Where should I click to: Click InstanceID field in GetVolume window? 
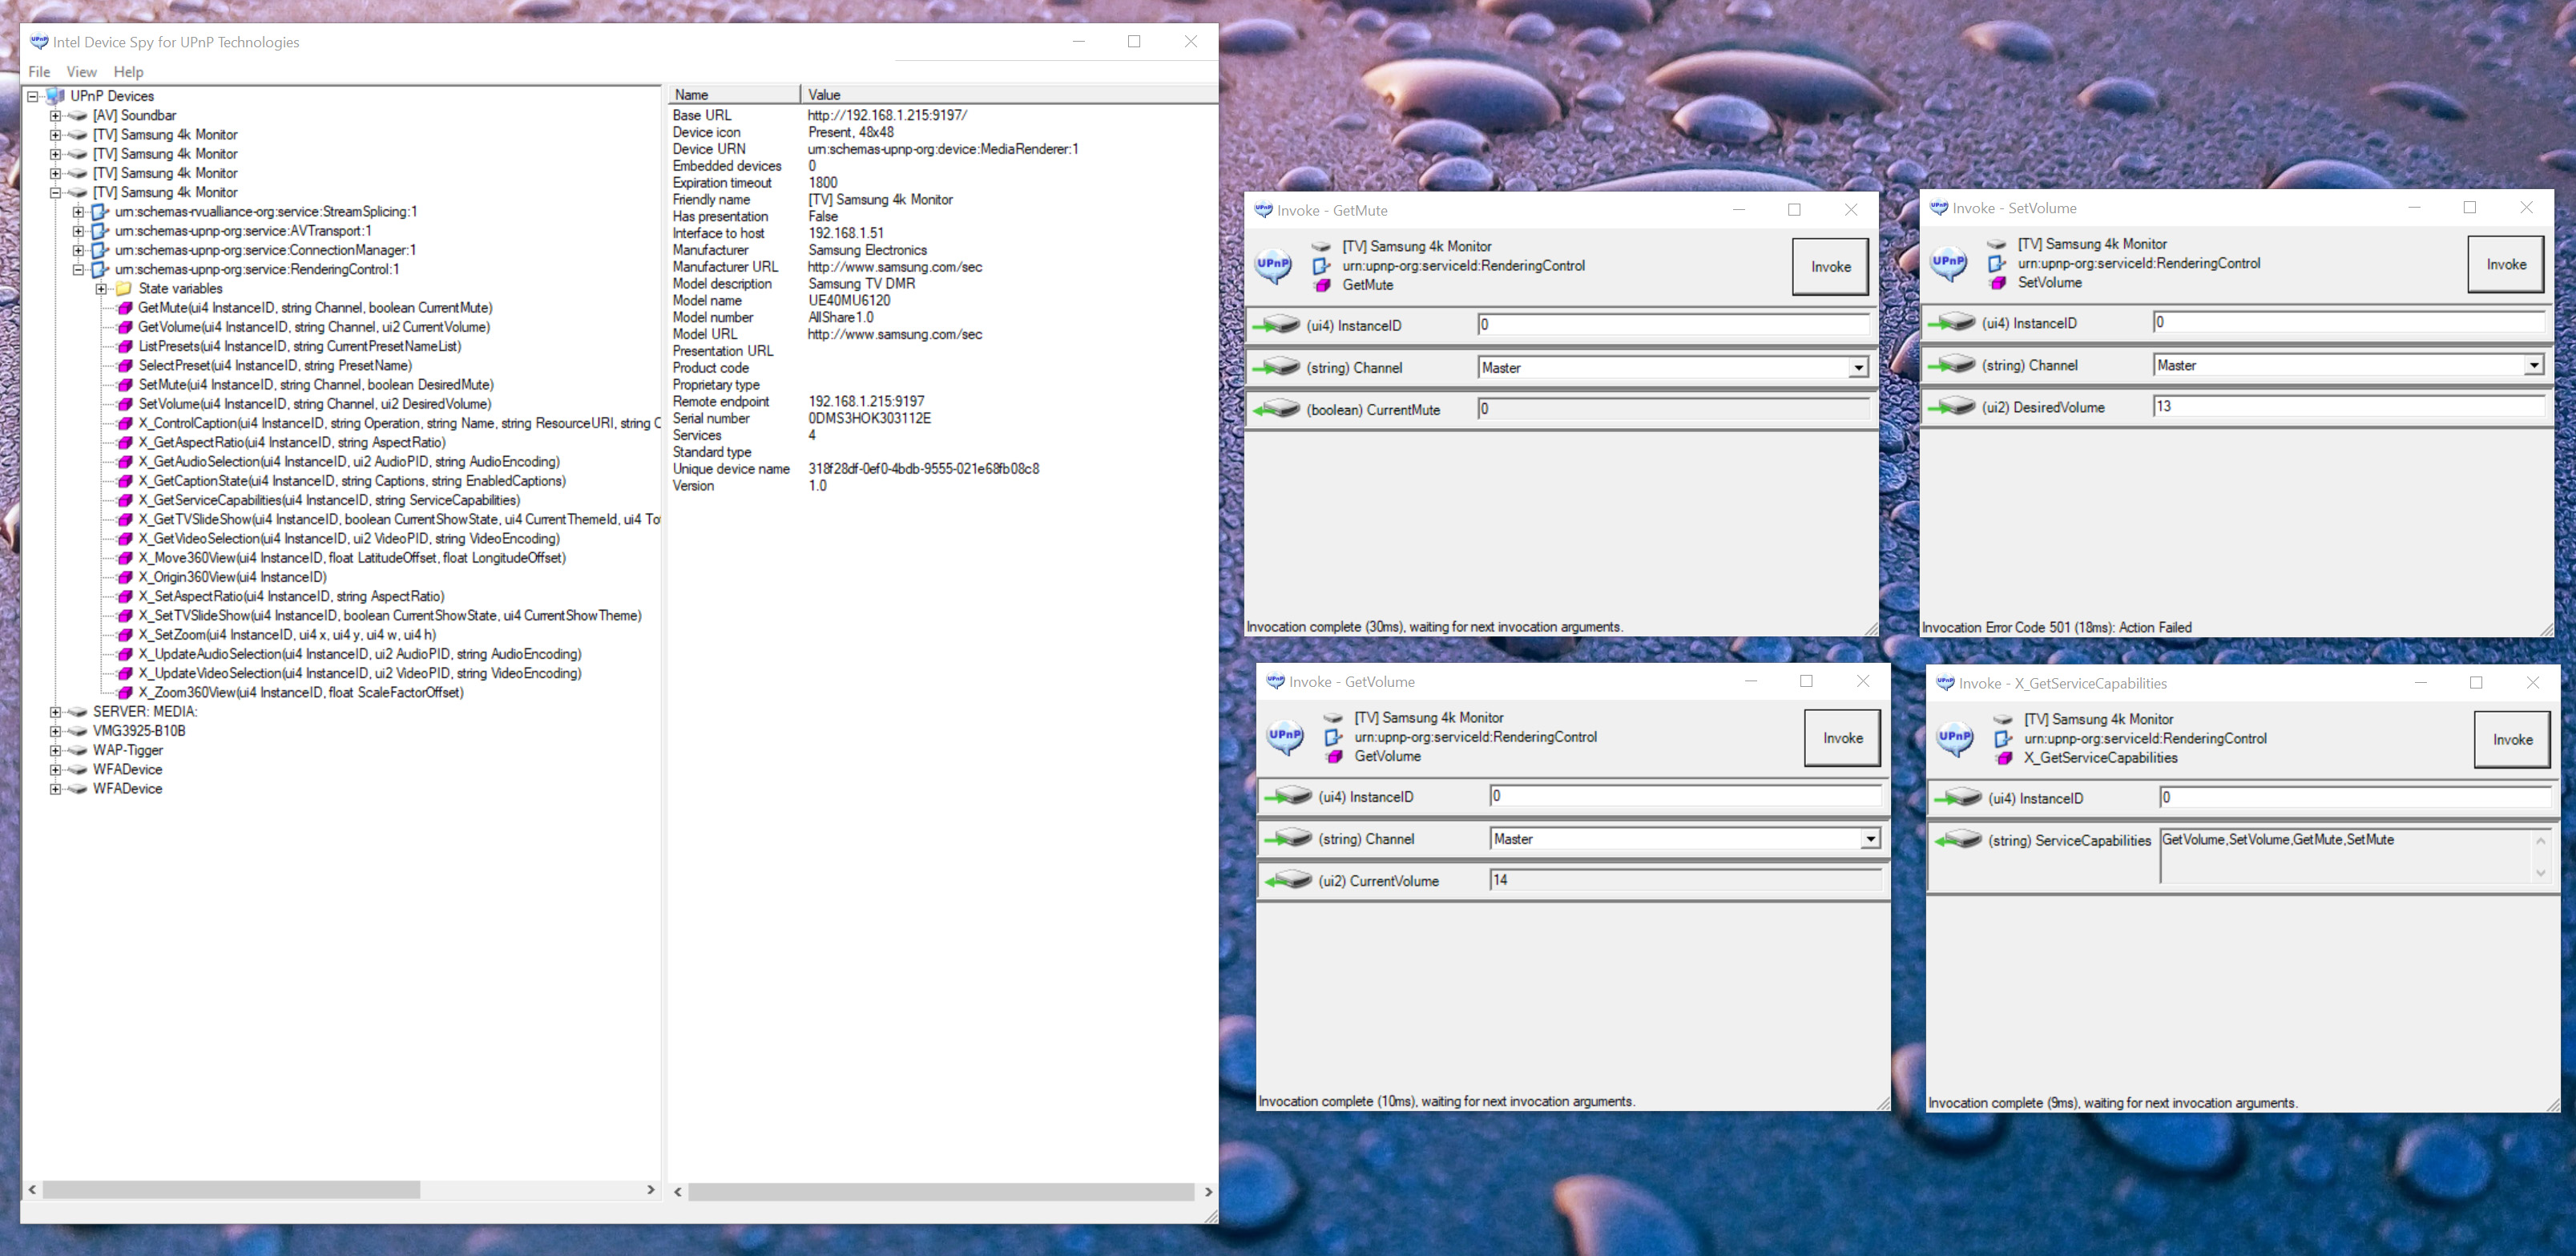(x=1685, y=796)
